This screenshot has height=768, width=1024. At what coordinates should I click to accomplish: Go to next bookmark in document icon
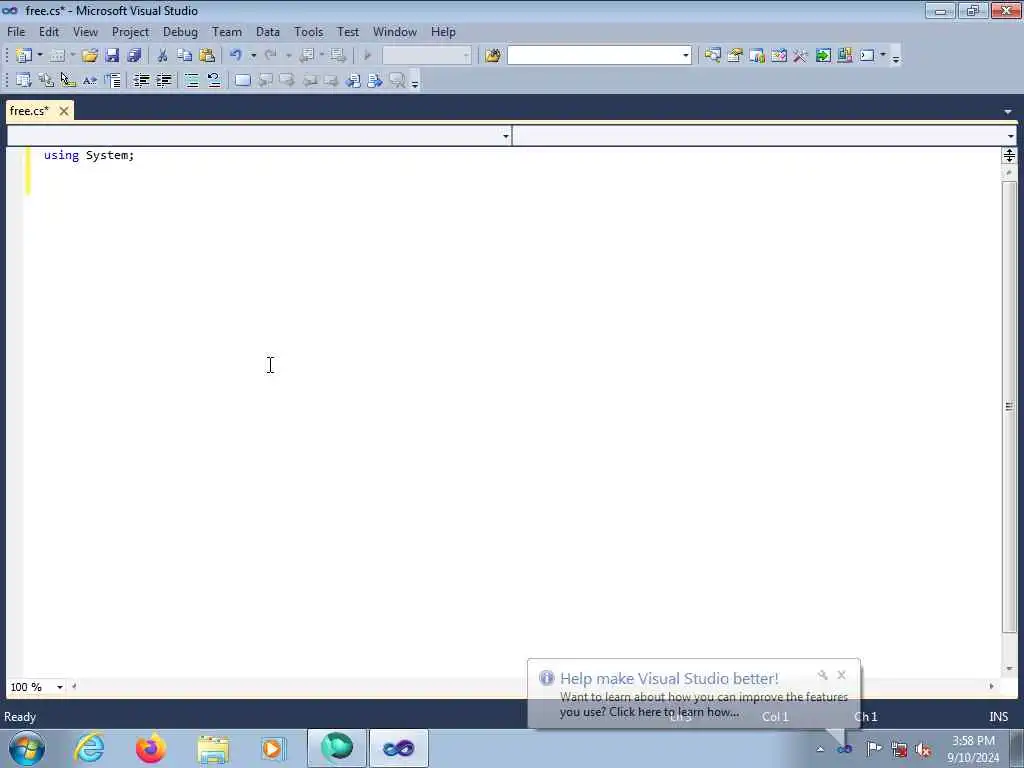point(375,80)
